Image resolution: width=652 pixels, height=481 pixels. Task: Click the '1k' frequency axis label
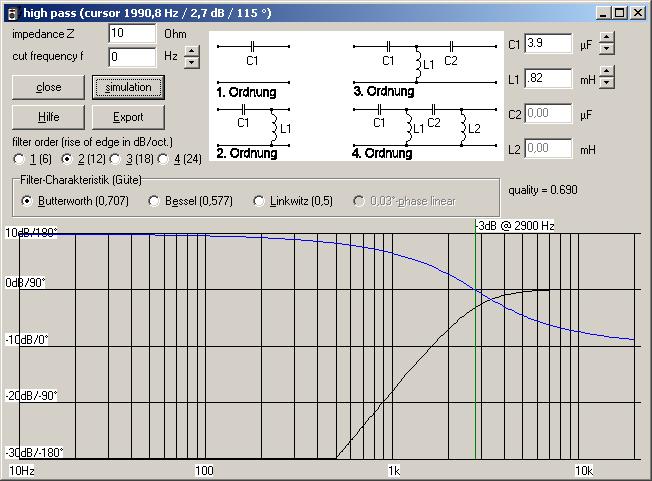[x=394, y=471]
